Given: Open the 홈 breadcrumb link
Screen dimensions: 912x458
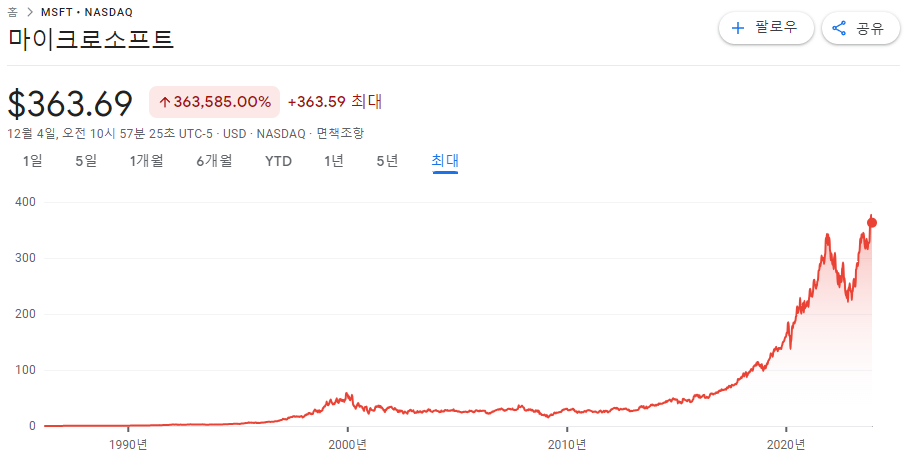Looking at the screenshot, I should coord(12,12).
